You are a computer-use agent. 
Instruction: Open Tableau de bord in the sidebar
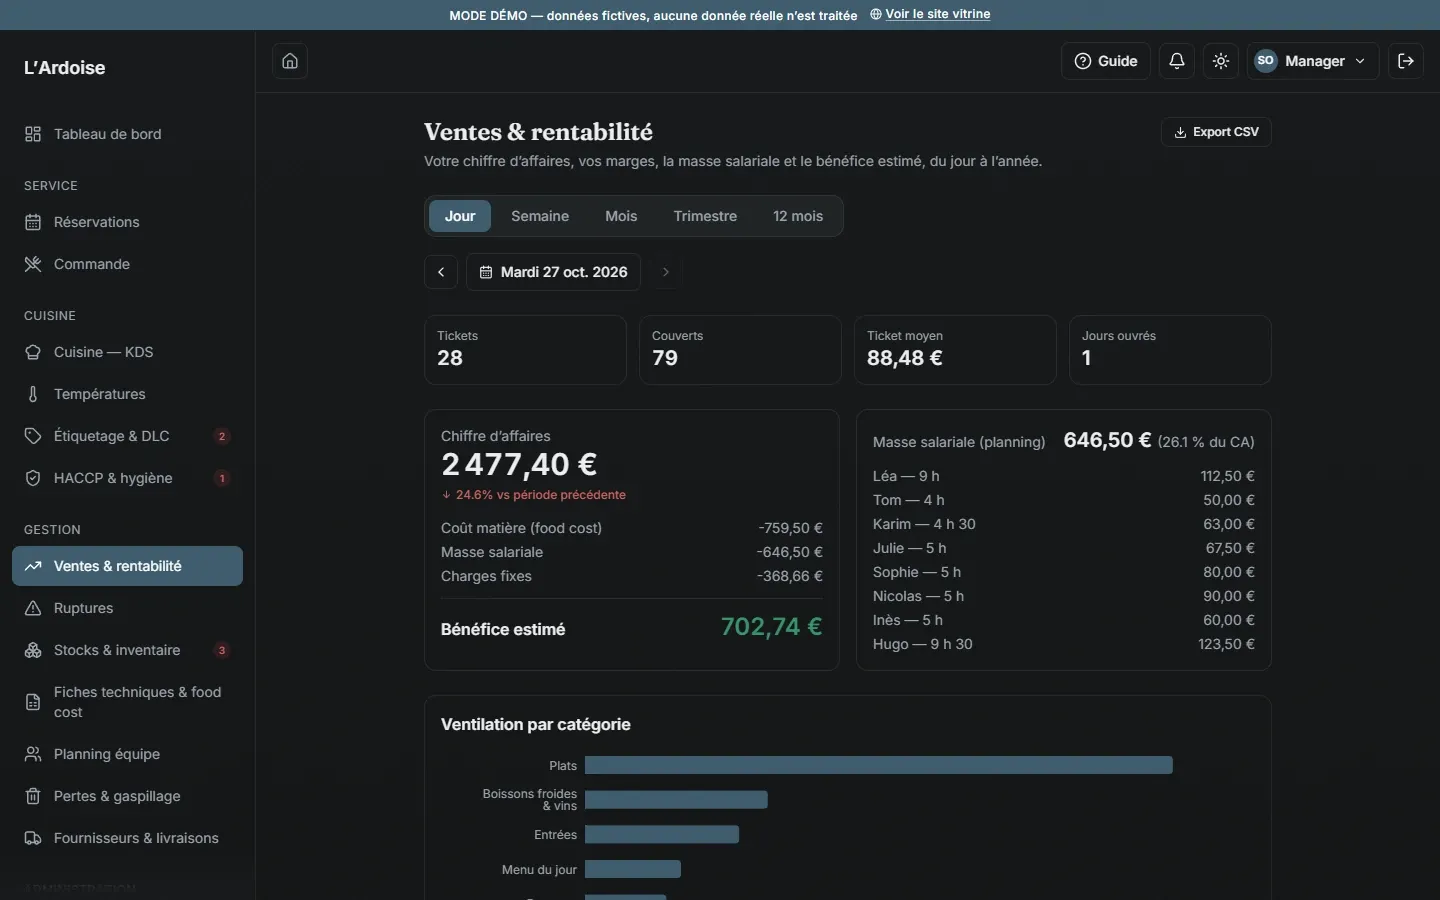127,134
